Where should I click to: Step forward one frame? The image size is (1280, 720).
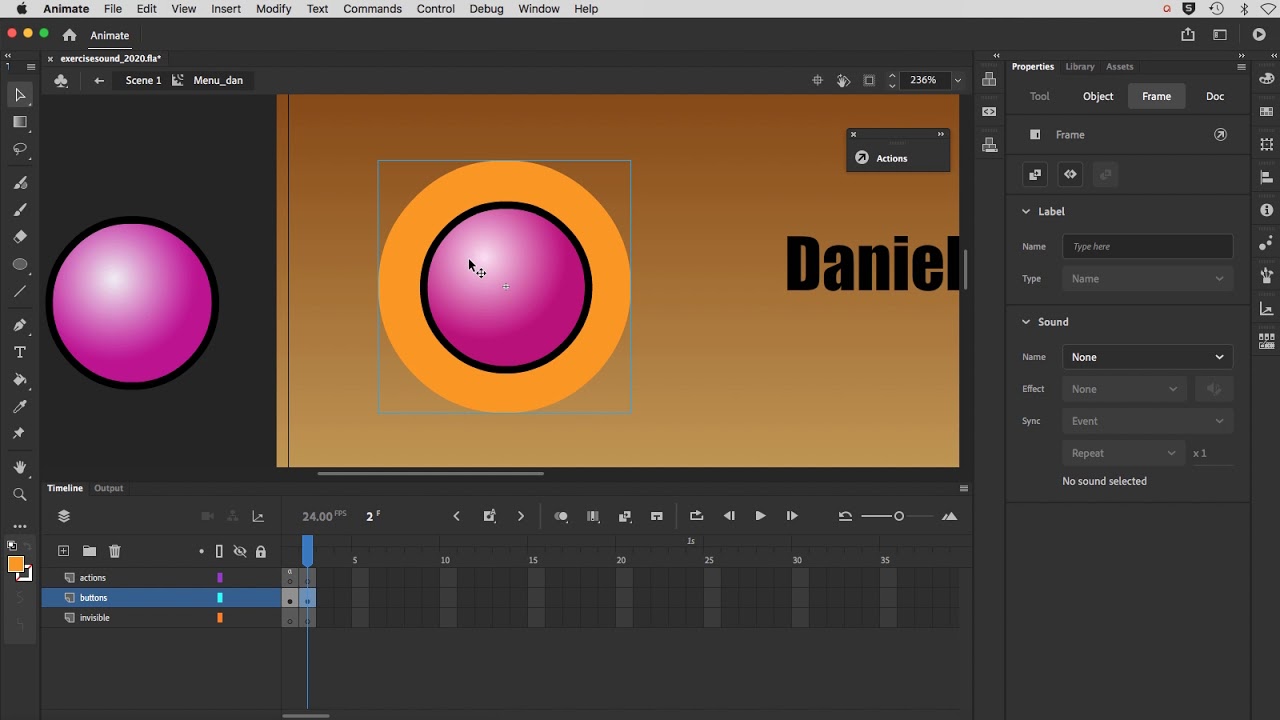[792, 516]
